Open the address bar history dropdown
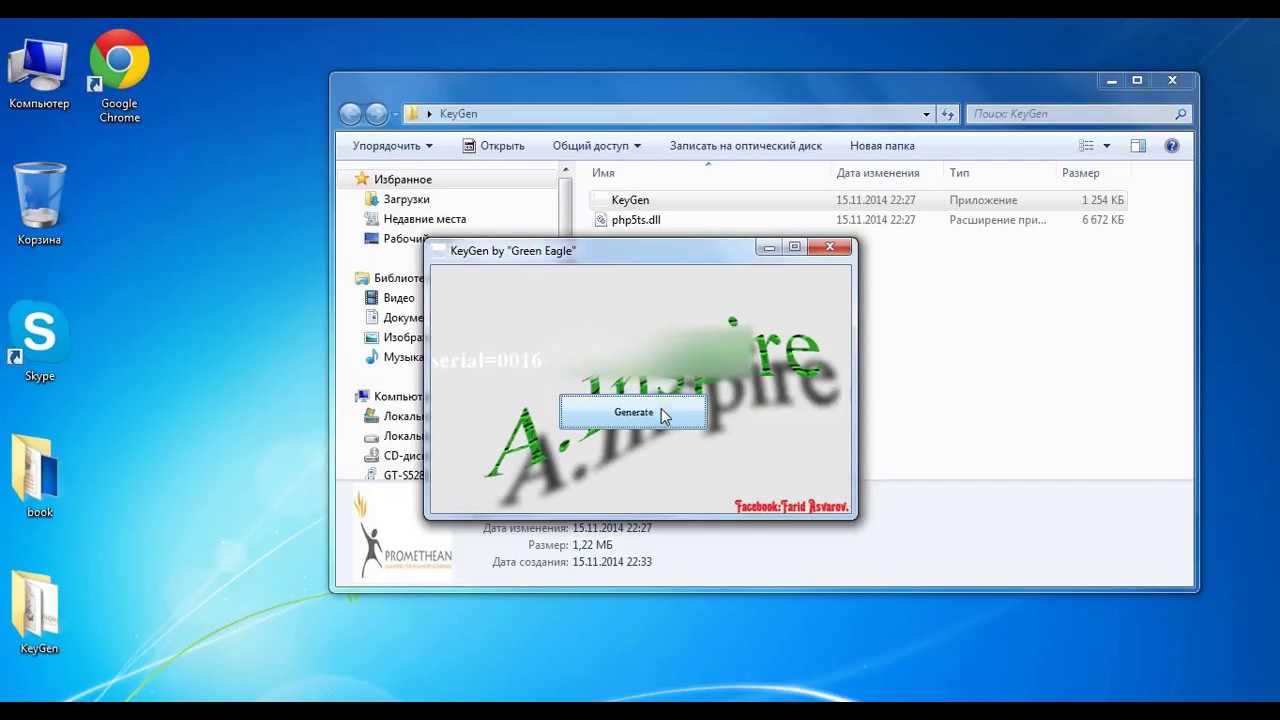This screenshot has height=720, width=1280. (x=926, y=114)
